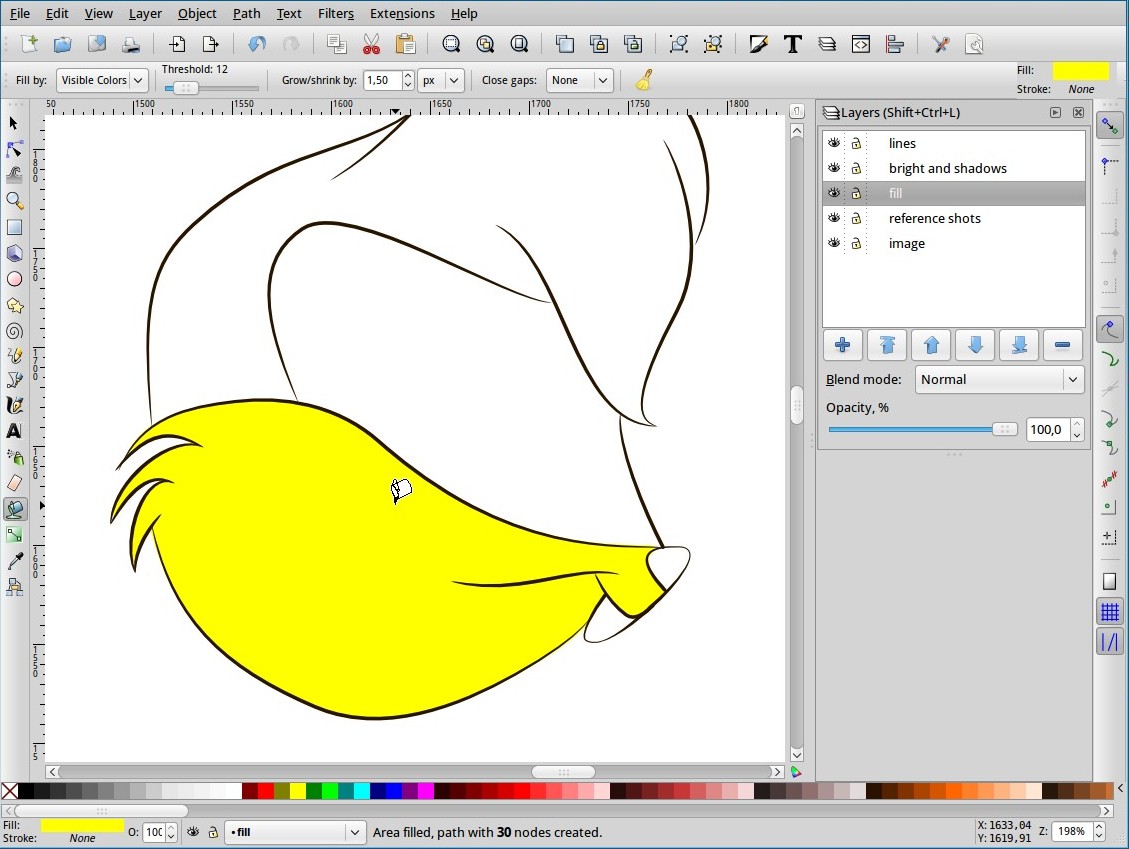
Task: Click the delete layer minus button
Action: tap(1062, 345)
